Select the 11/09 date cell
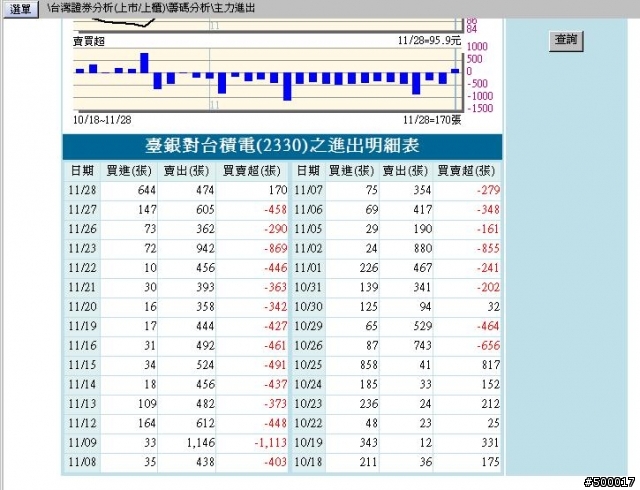640x490 pixels. point(82,443)
